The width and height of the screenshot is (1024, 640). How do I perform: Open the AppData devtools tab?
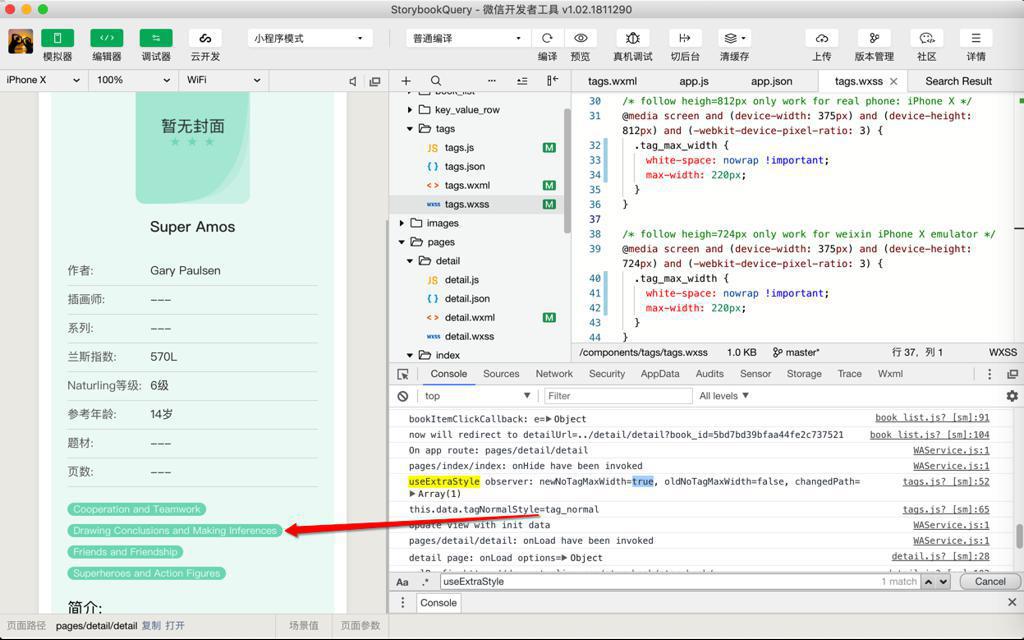pos(660,374)
